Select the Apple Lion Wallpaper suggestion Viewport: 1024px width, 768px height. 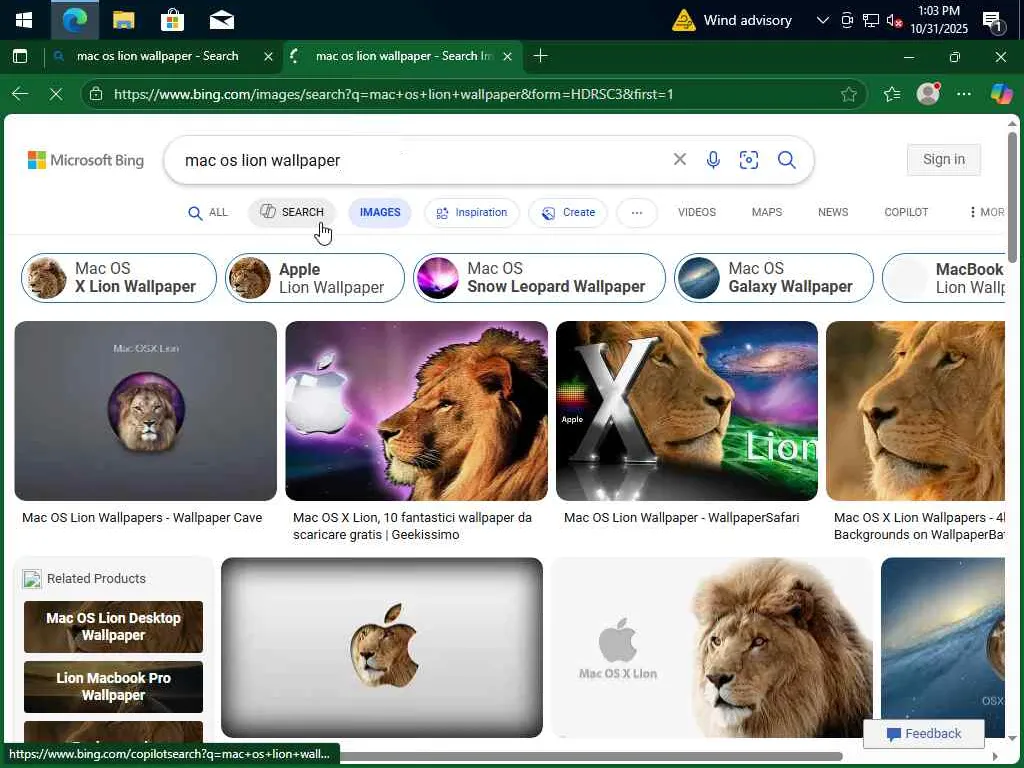(x=315, y=278)
